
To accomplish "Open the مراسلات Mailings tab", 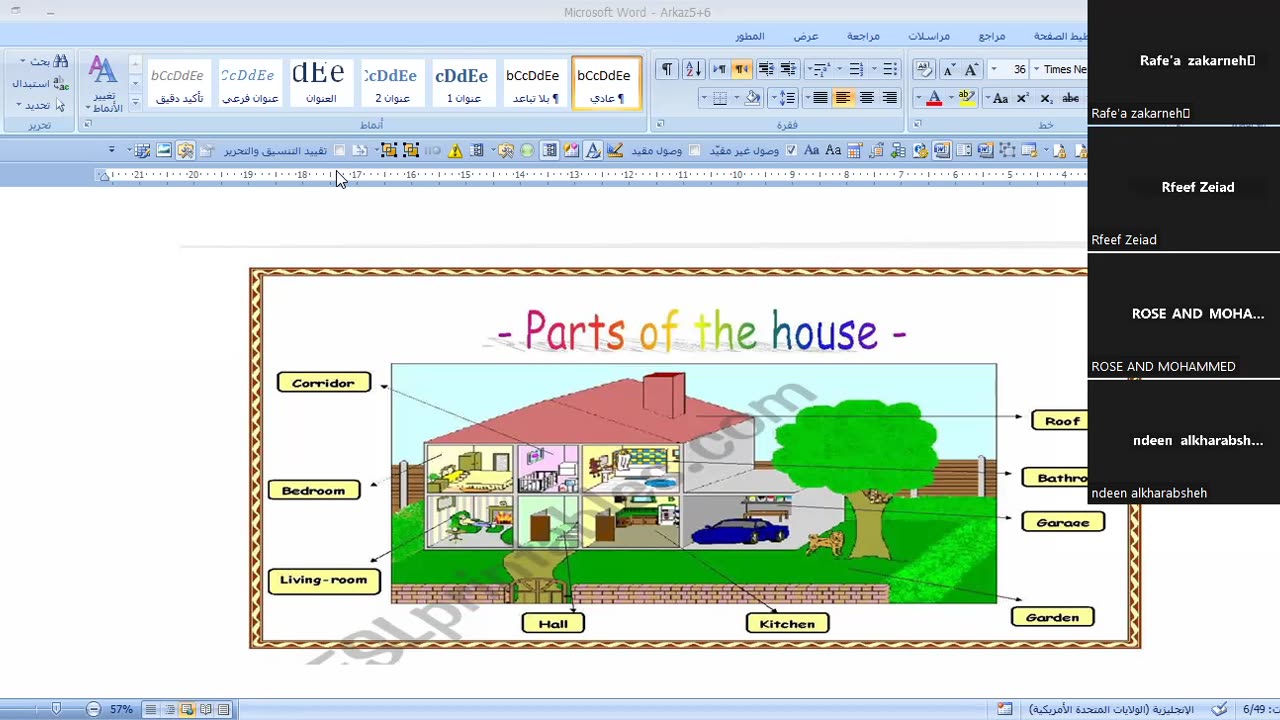I will (929, 36).
